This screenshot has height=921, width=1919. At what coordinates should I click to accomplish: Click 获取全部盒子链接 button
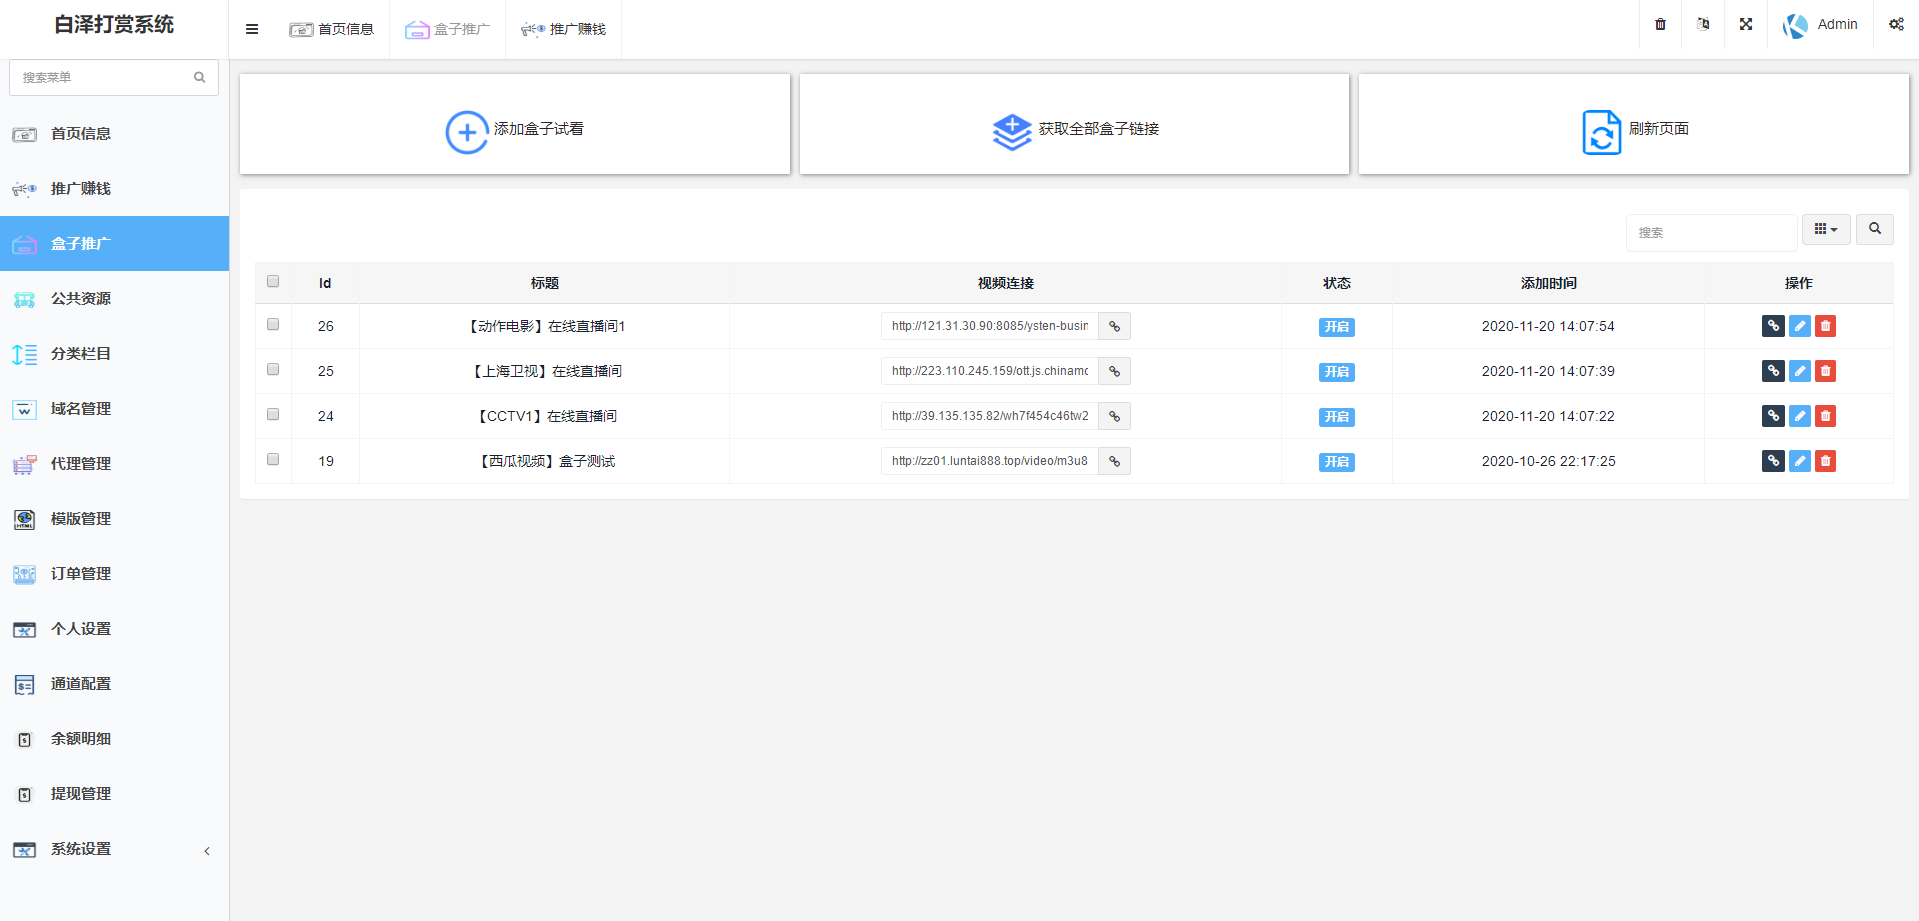1074,129
